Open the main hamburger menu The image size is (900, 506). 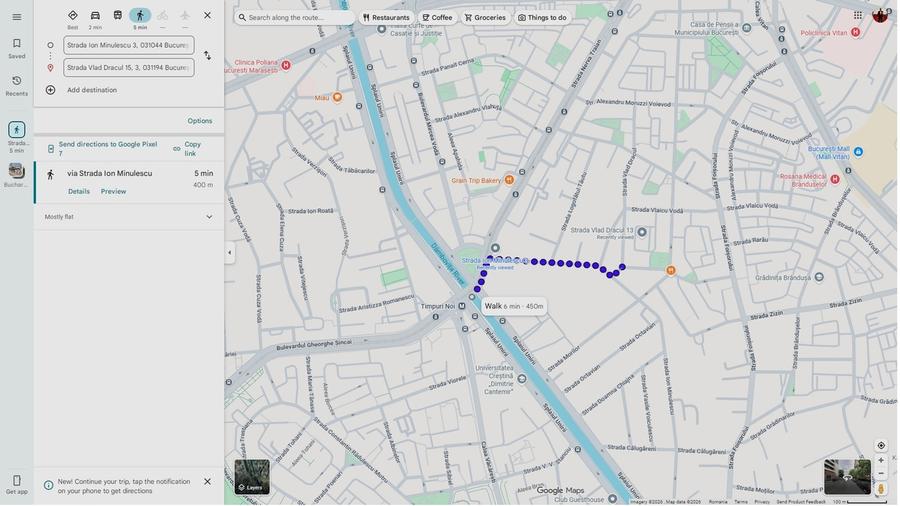click(x=16, y=17)
